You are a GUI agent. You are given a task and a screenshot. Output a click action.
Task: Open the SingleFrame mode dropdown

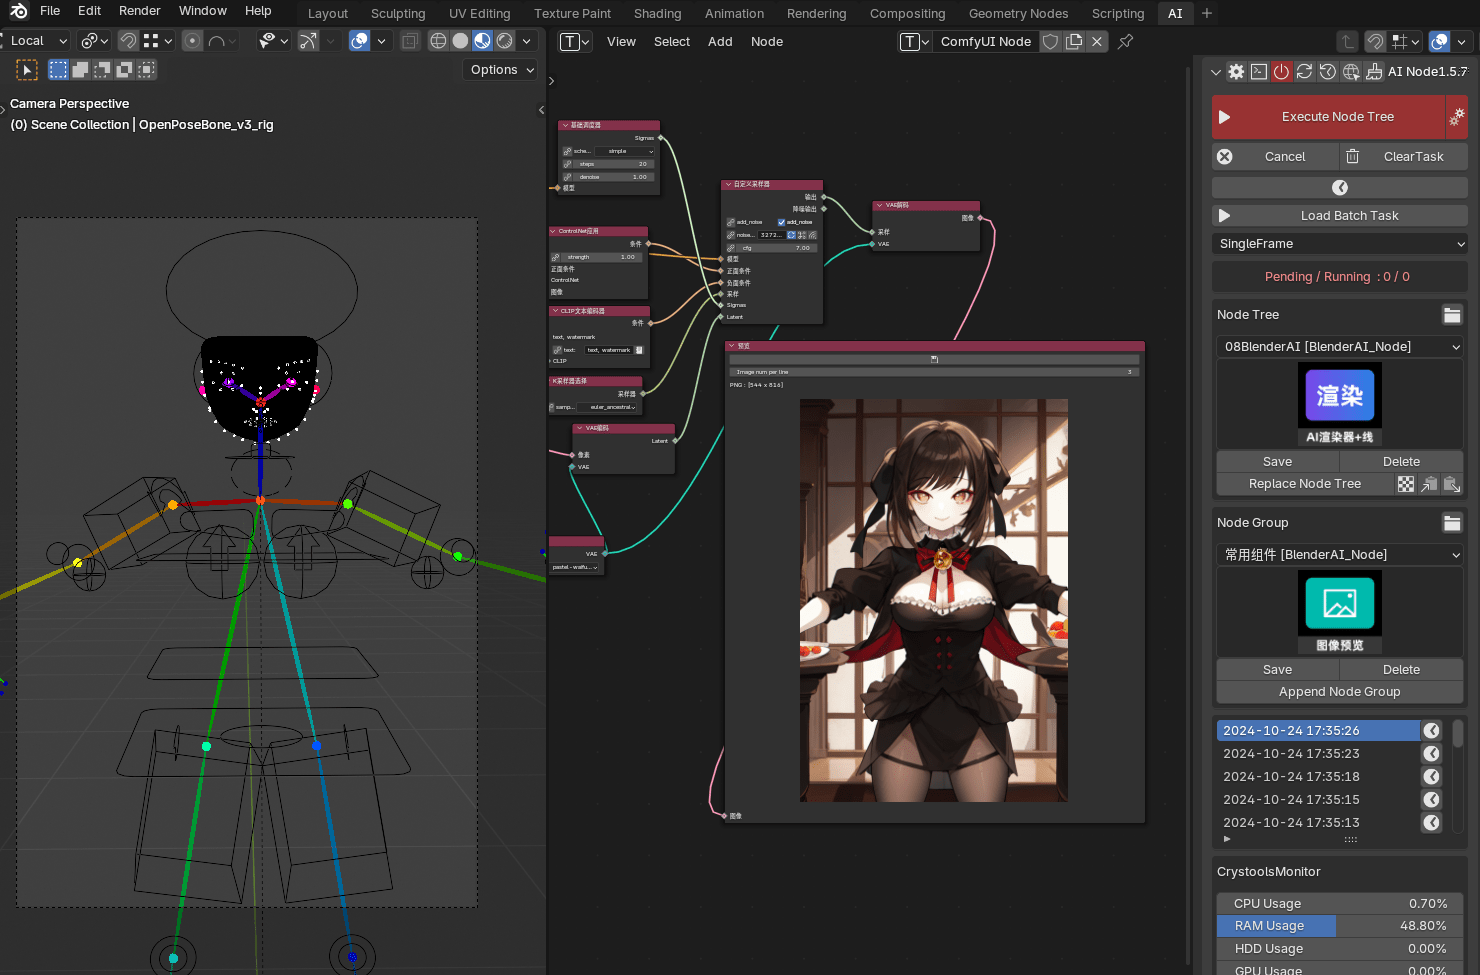coord(1339,244)
